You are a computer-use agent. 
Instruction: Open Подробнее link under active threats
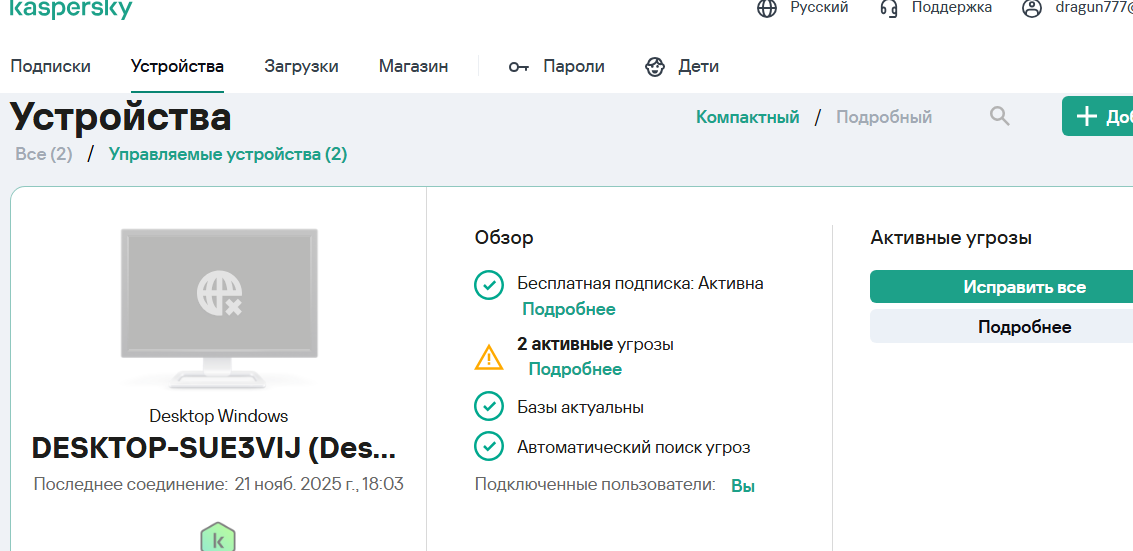tap(575, 369)
